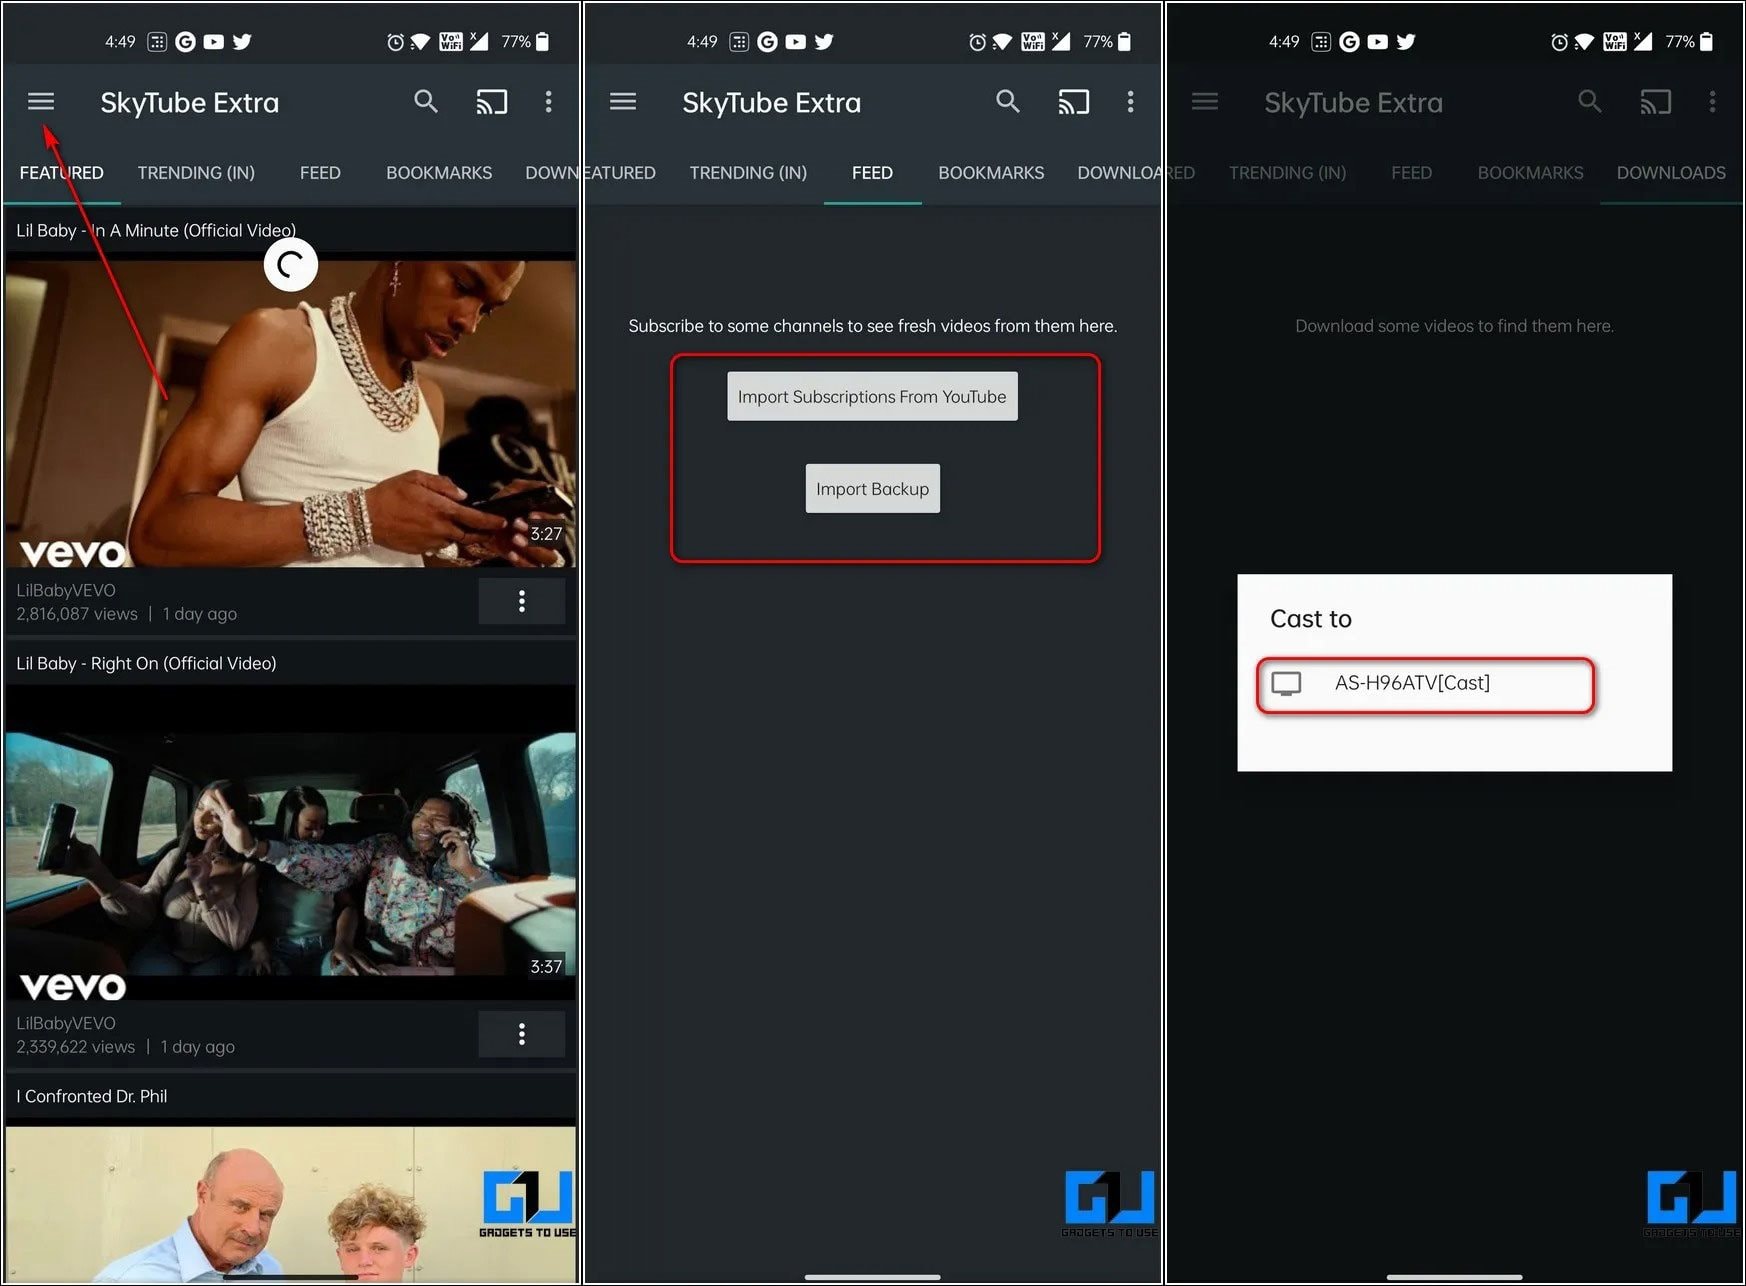
Task: Open overflow menu in the right screen header
Action: (x=1712, y=101)
